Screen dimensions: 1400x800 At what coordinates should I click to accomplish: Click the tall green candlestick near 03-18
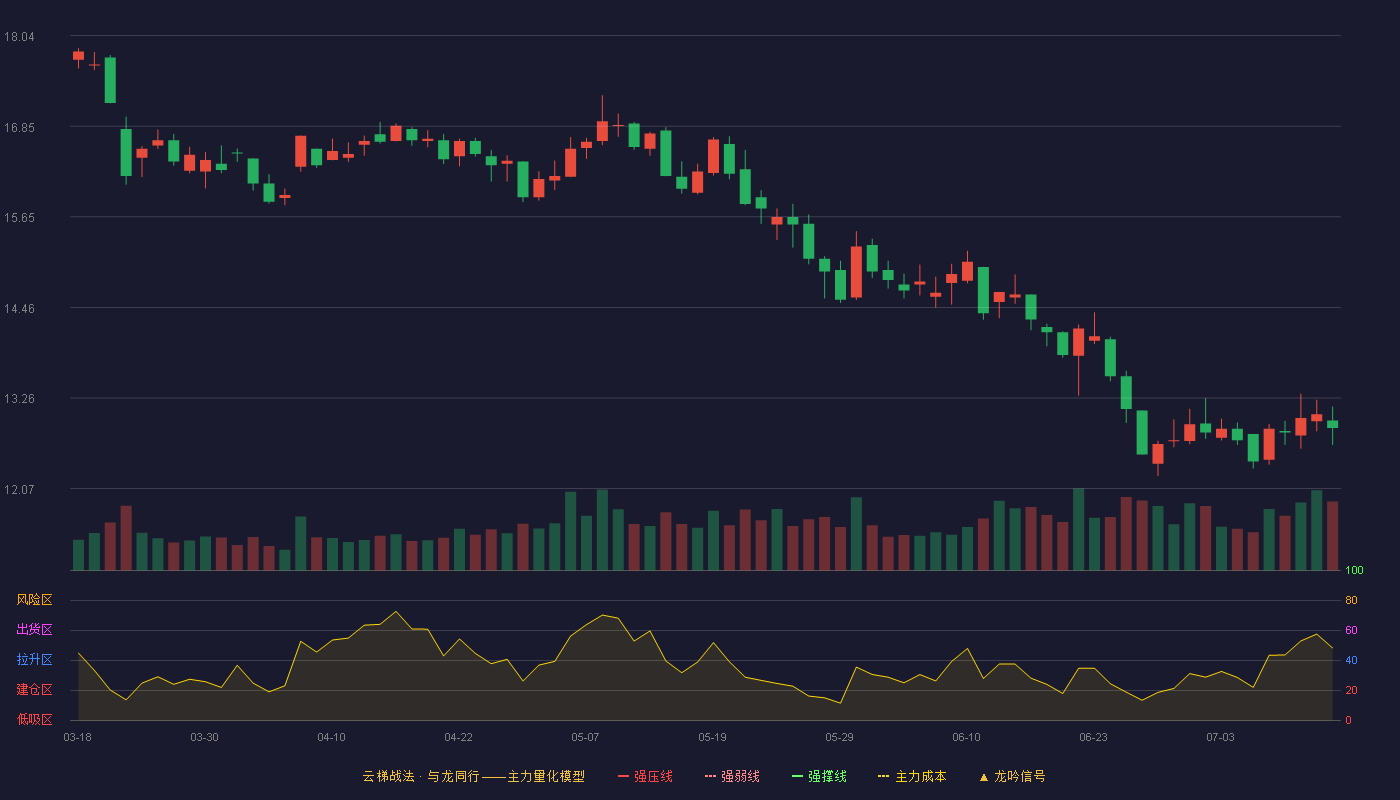point(110,80)
